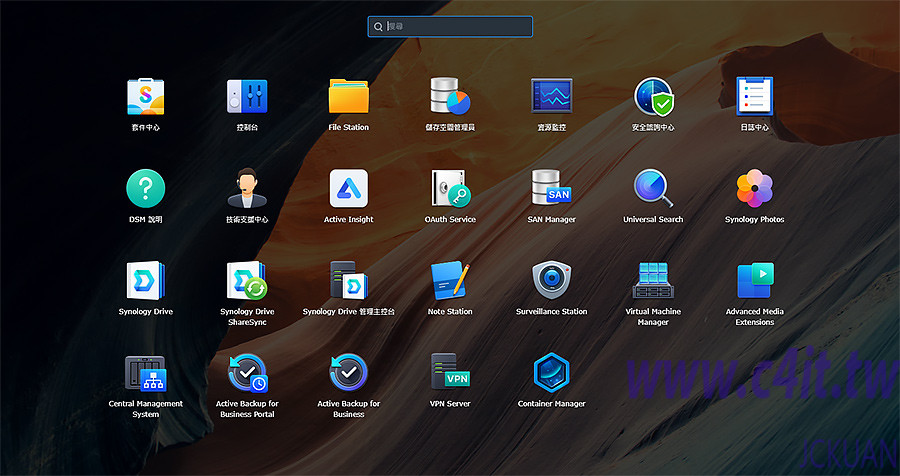Launch Note Station
Image resolution: width=900 pixels, height=476 pixels.
coord(450,281)
